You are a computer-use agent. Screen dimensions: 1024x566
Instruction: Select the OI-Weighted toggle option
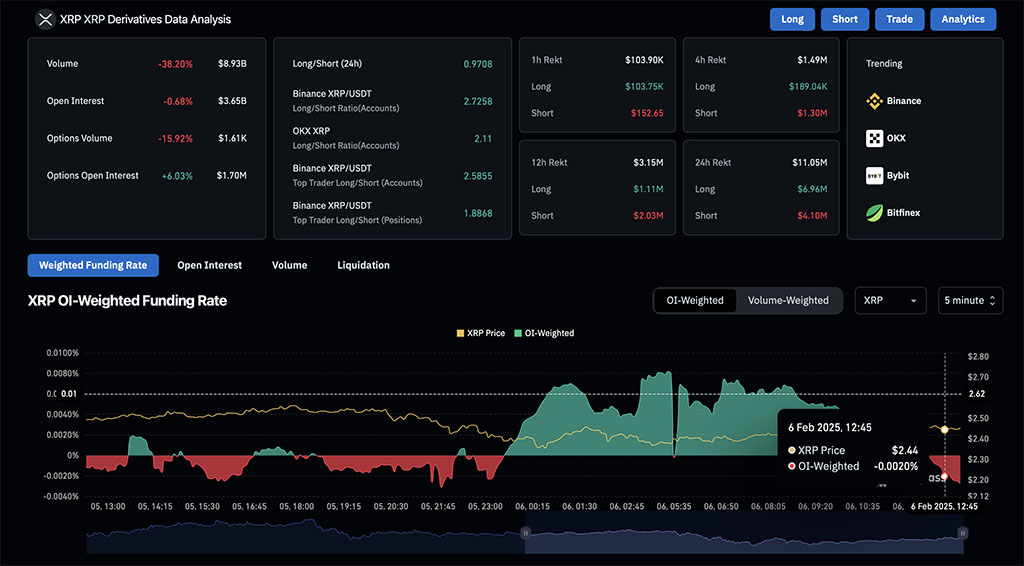695,300
